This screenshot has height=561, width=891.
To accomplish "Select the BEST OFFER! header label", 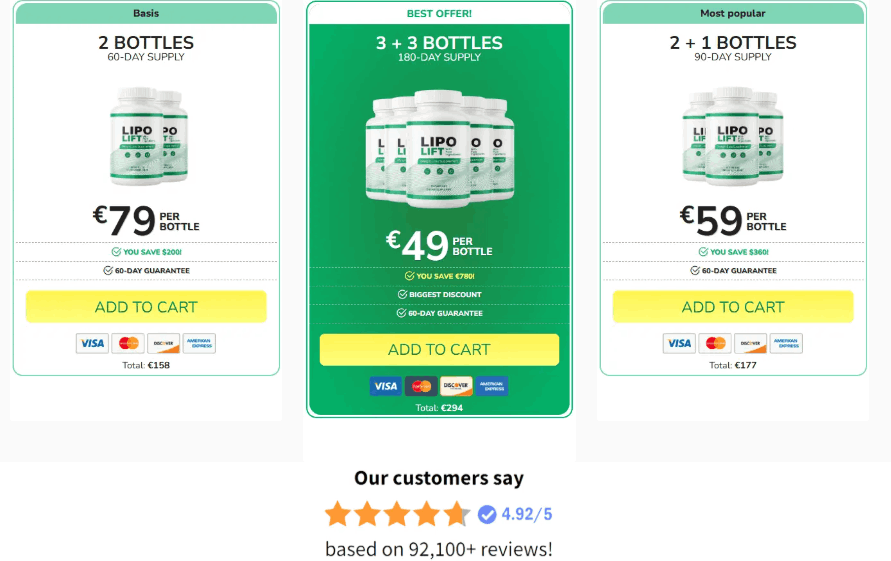I will pos(439,14).
